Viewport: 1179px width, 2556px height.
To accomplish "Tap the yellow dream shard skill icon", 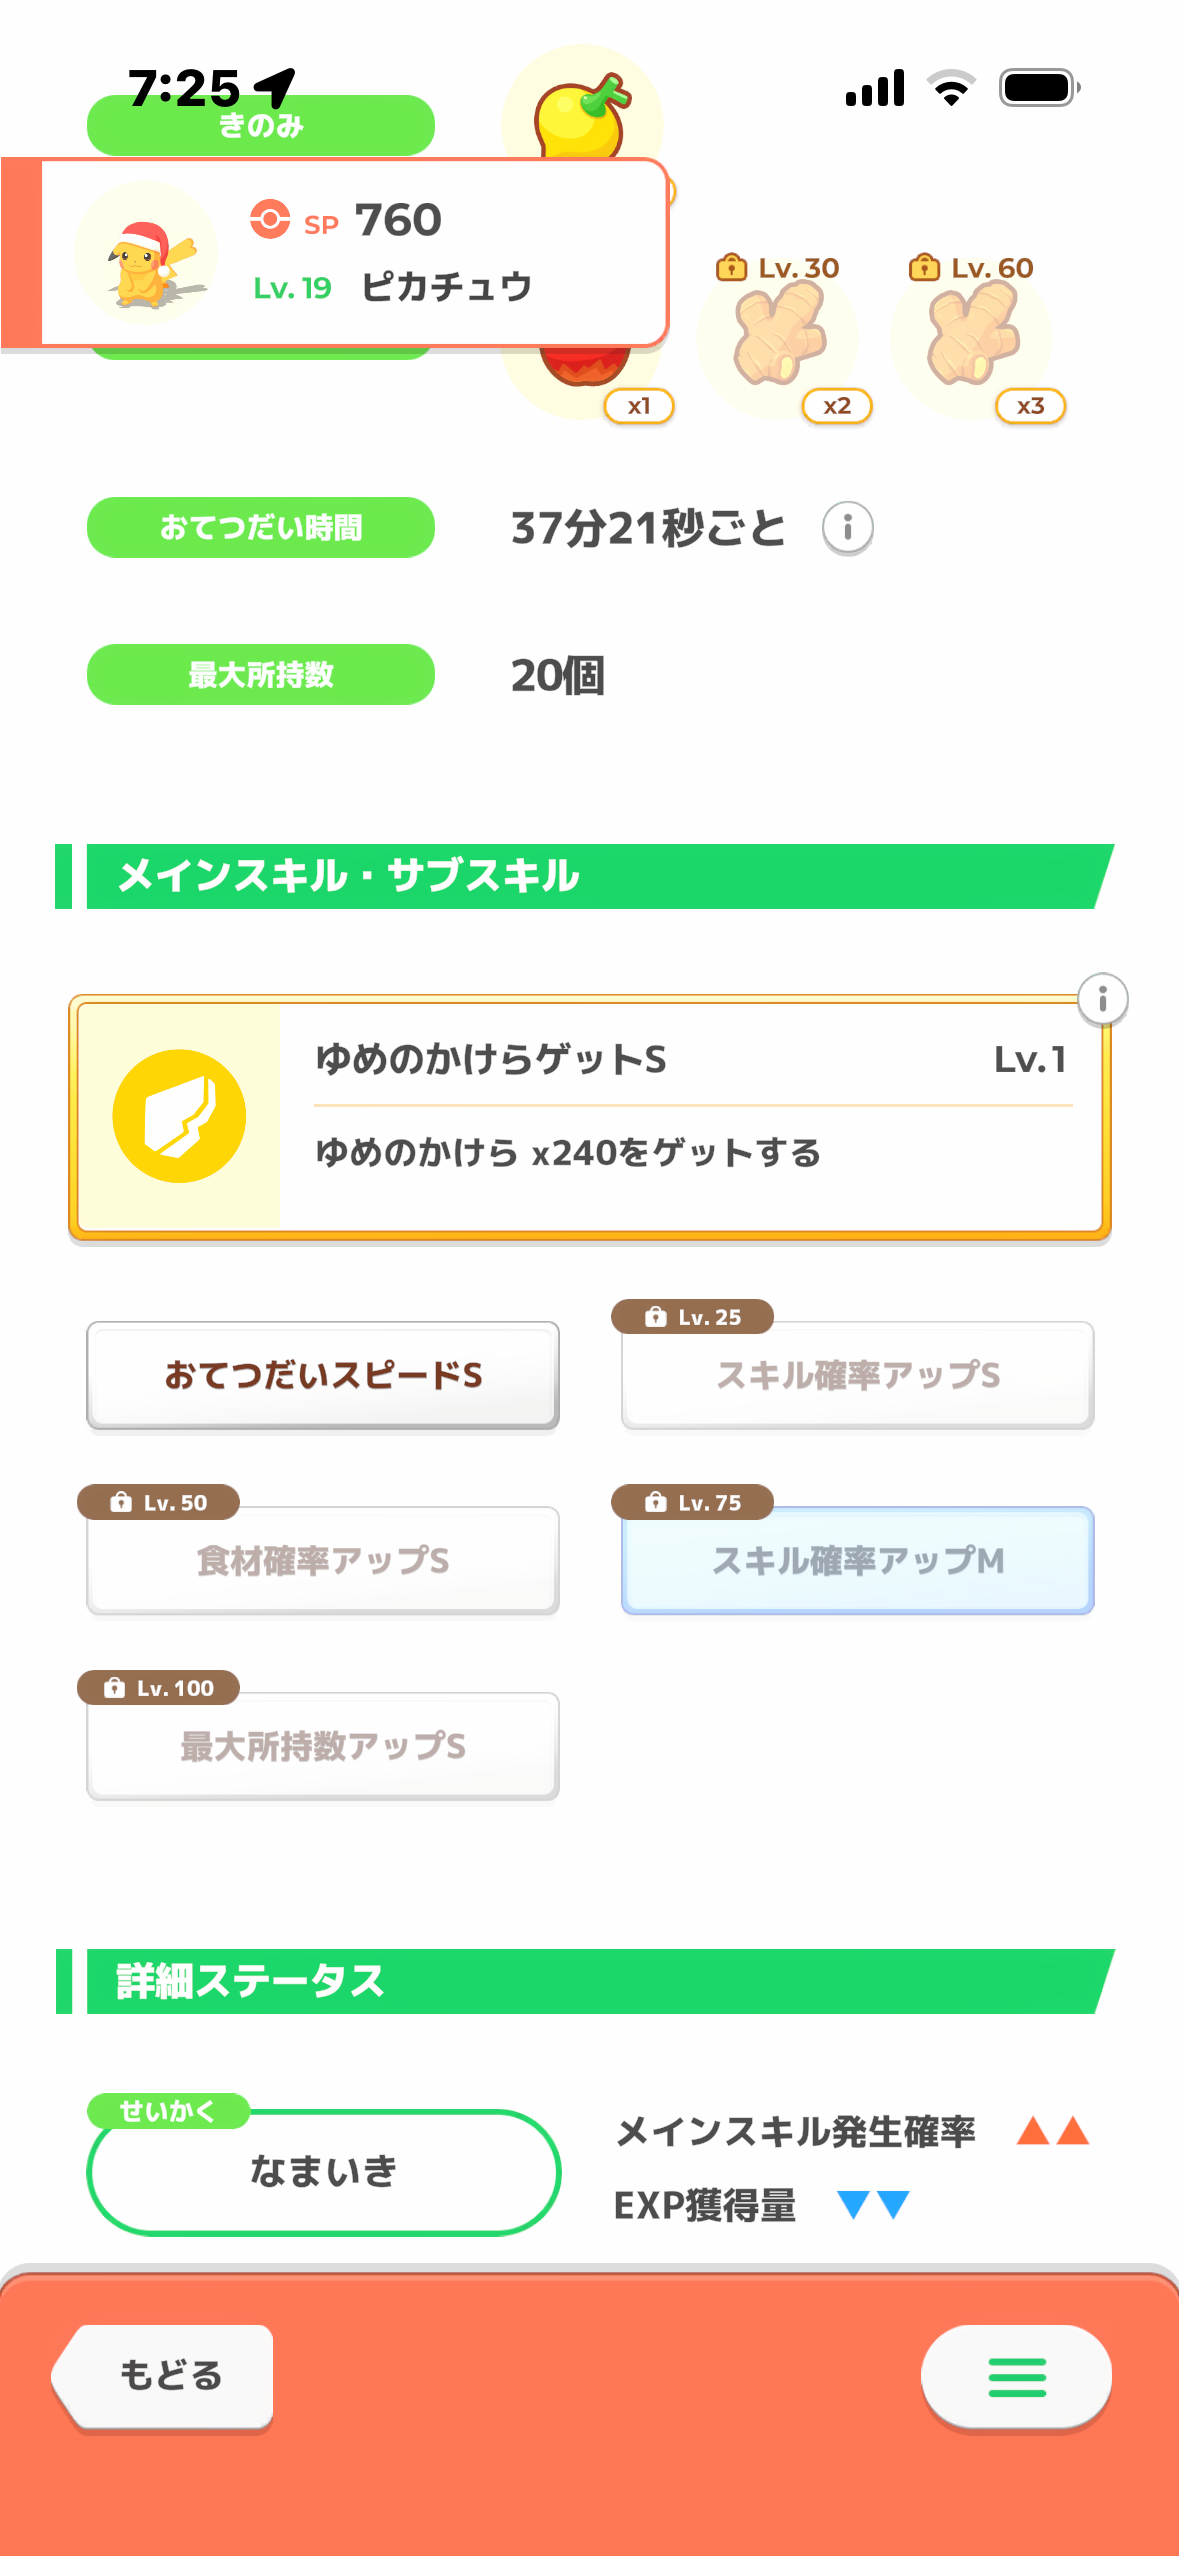I will [179, 1116].
